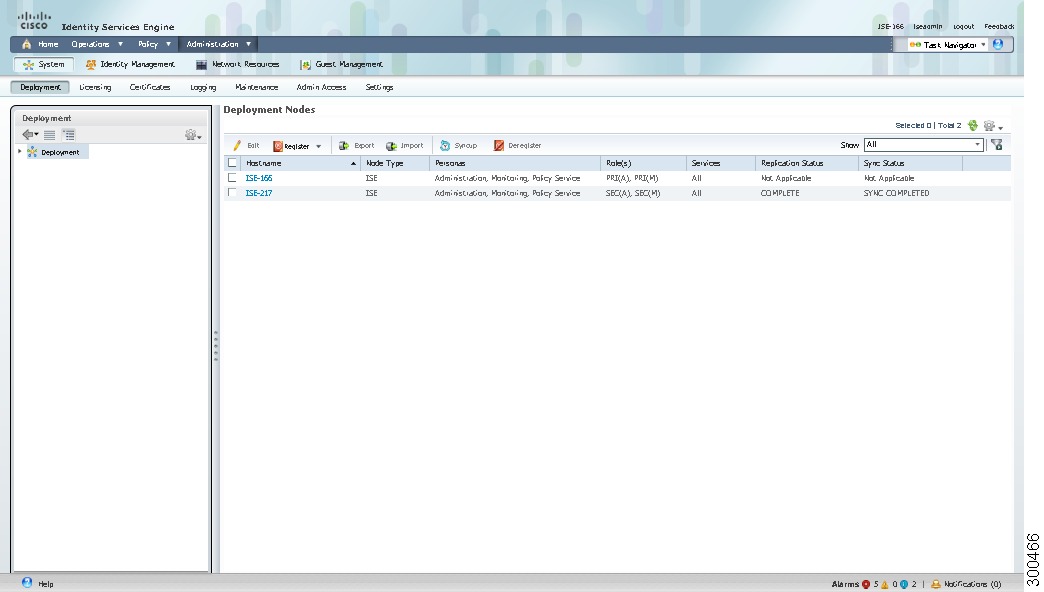
Task: Switch to tree view icon in Deployment panel
Action: (69, 135)
